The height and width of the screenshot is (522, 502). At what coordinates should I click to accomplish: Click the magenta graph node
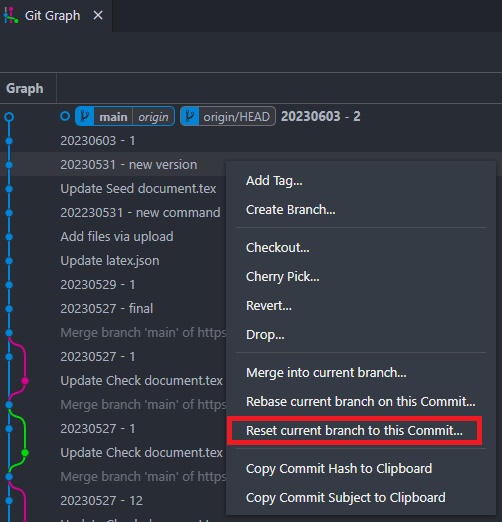[25, 381]
